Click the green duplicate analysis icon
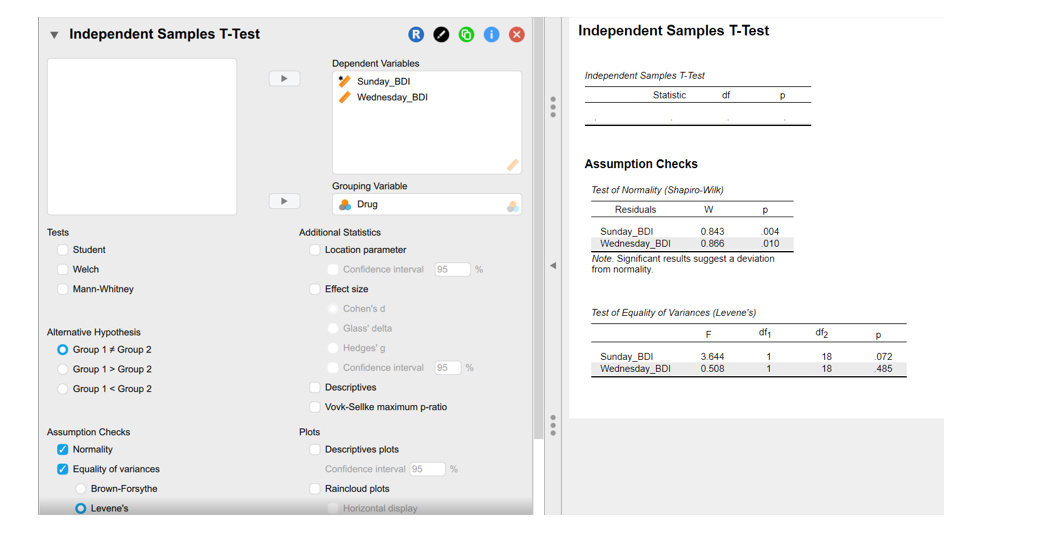The height and width of the screenshot is (542, 1040). (x=466, y=34)
